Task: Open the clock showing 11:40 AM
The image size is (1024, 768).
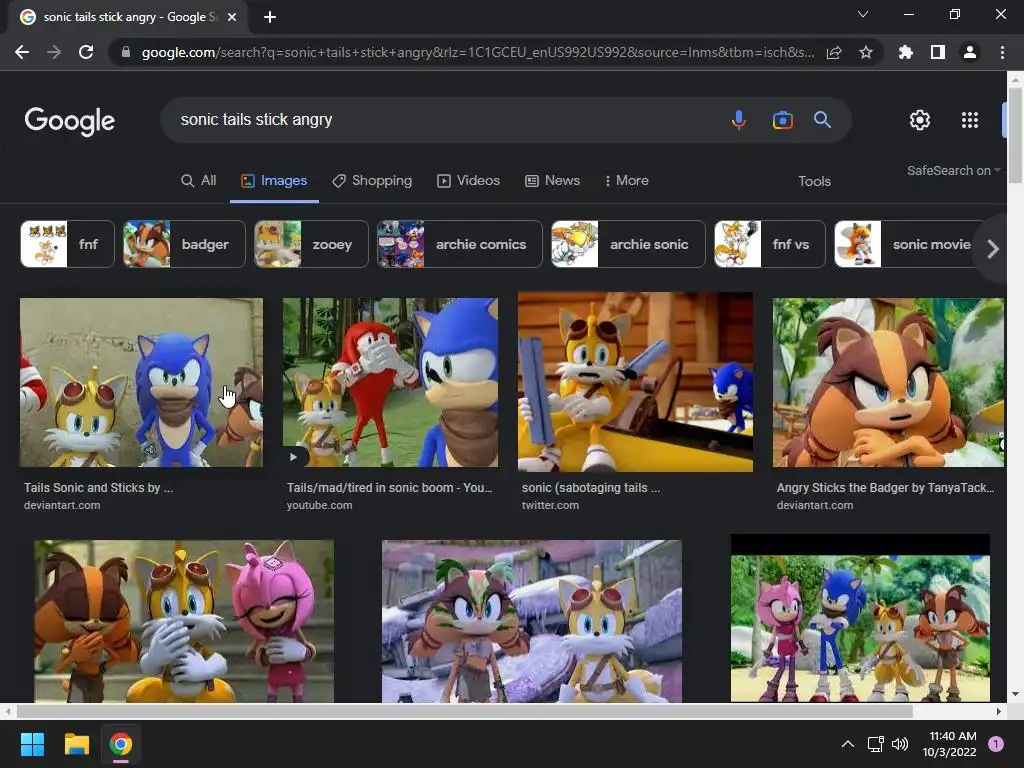Action: coord(949,744)
